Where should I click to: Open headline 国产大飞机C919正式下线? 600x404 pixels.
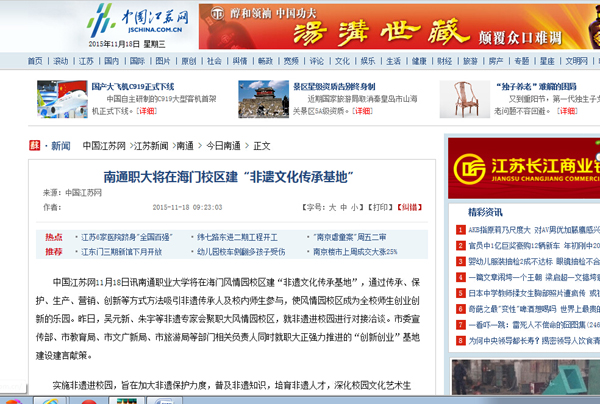coord(133,86)
